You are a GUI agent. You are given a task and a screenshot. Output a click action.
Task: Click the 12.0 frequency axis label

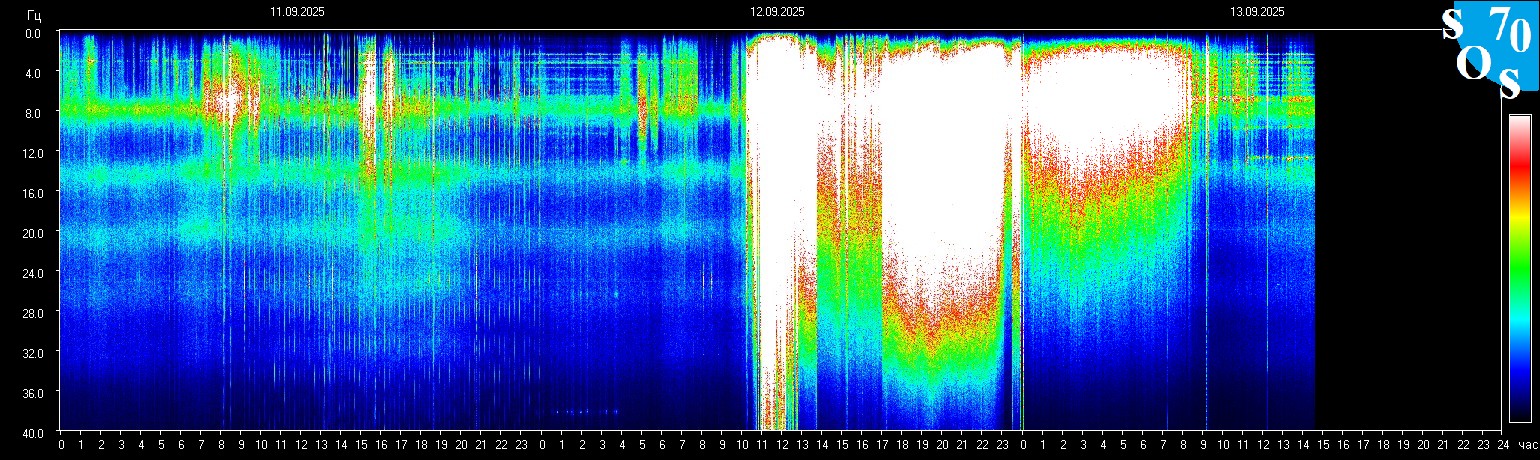coord(31,152)
